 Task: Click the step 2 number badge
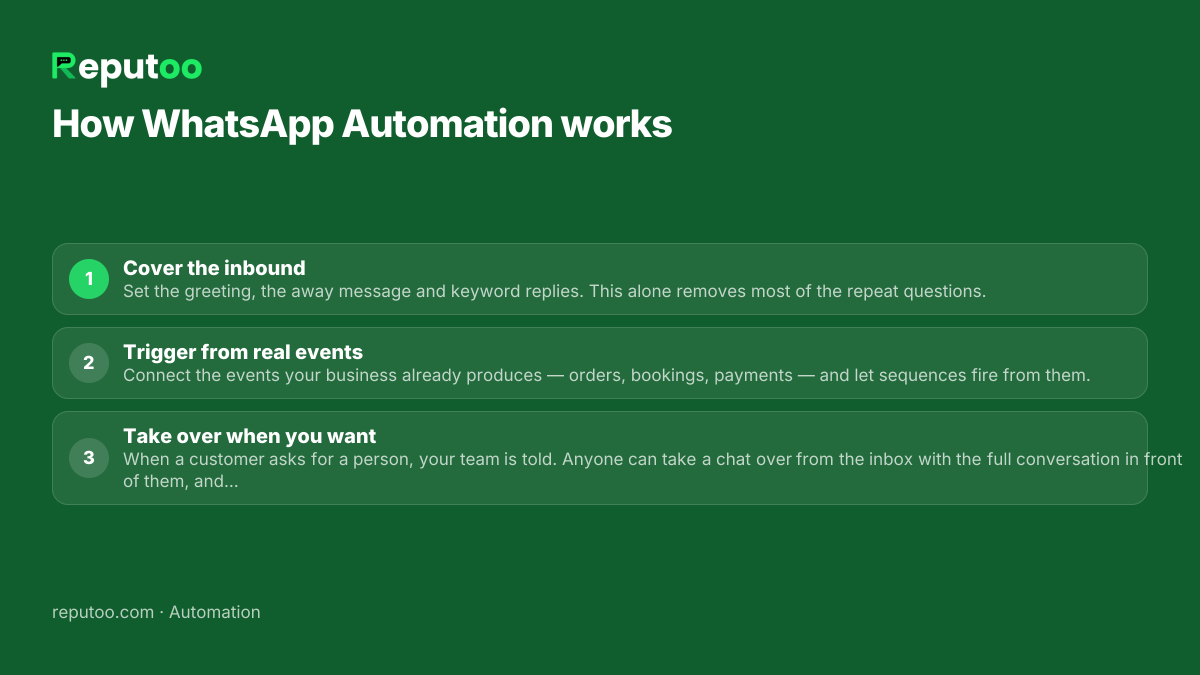coord(89,363)
